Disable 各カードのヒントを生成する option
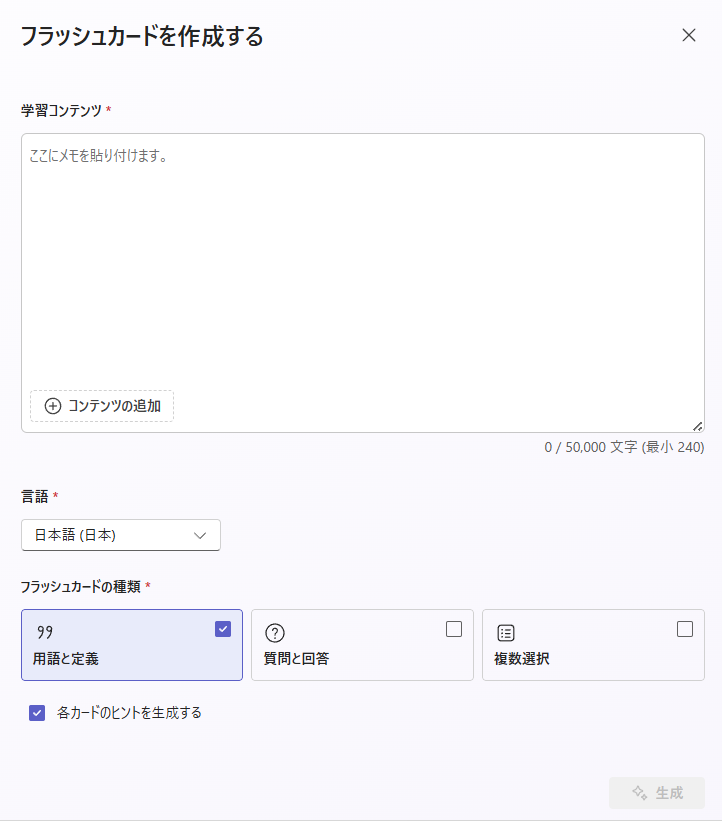The width and height of the screenshot is (722, 821). point(38,712)
